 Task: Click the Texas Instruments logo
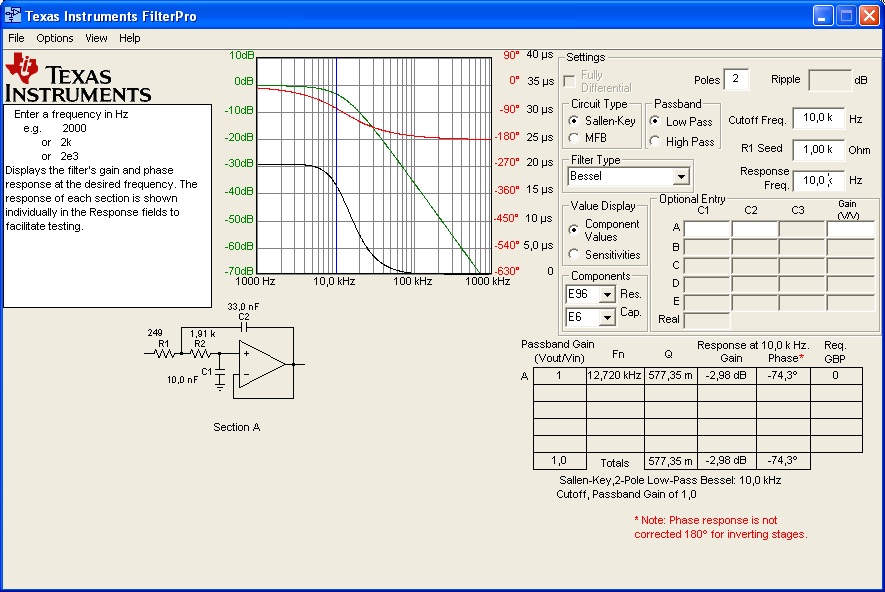point(78,78)
